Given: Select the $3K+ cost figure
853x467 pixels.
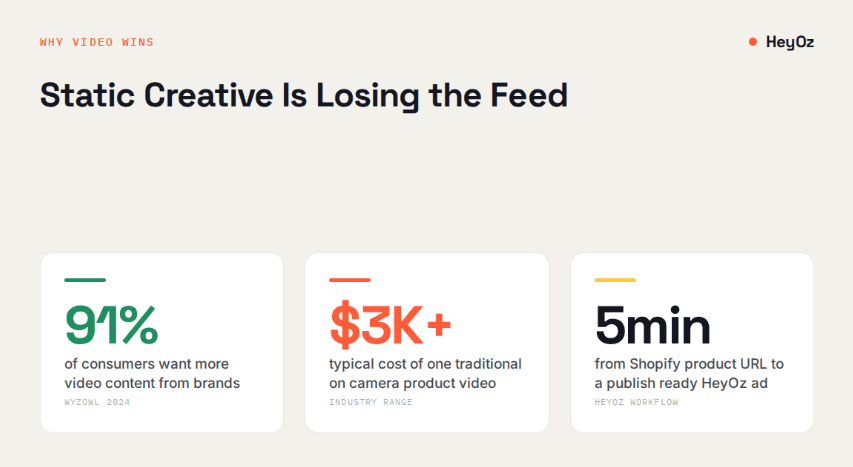Looking at the screenshot, I should pos(390,325).
